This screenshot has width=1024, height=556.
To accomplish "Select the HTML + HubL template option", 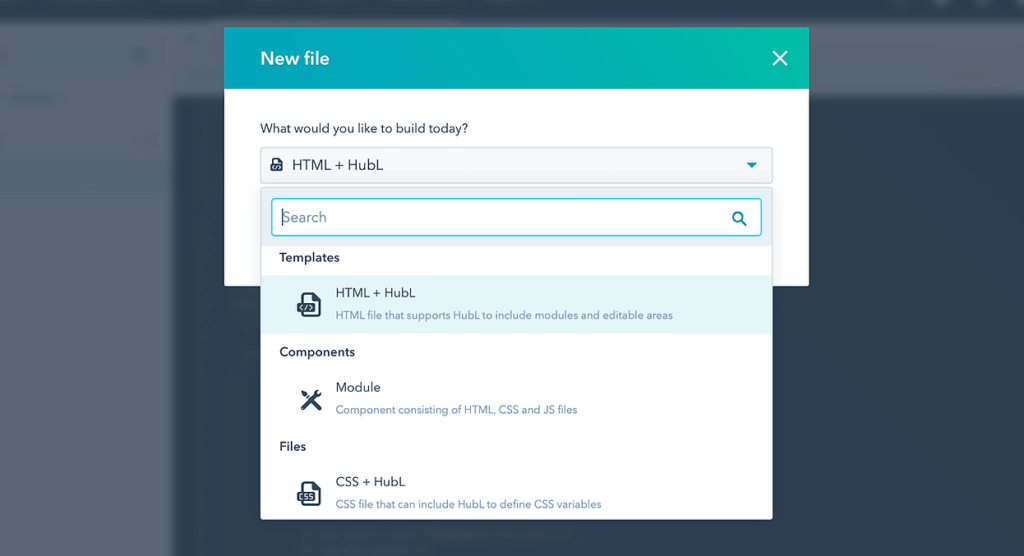I will [516, 304].
